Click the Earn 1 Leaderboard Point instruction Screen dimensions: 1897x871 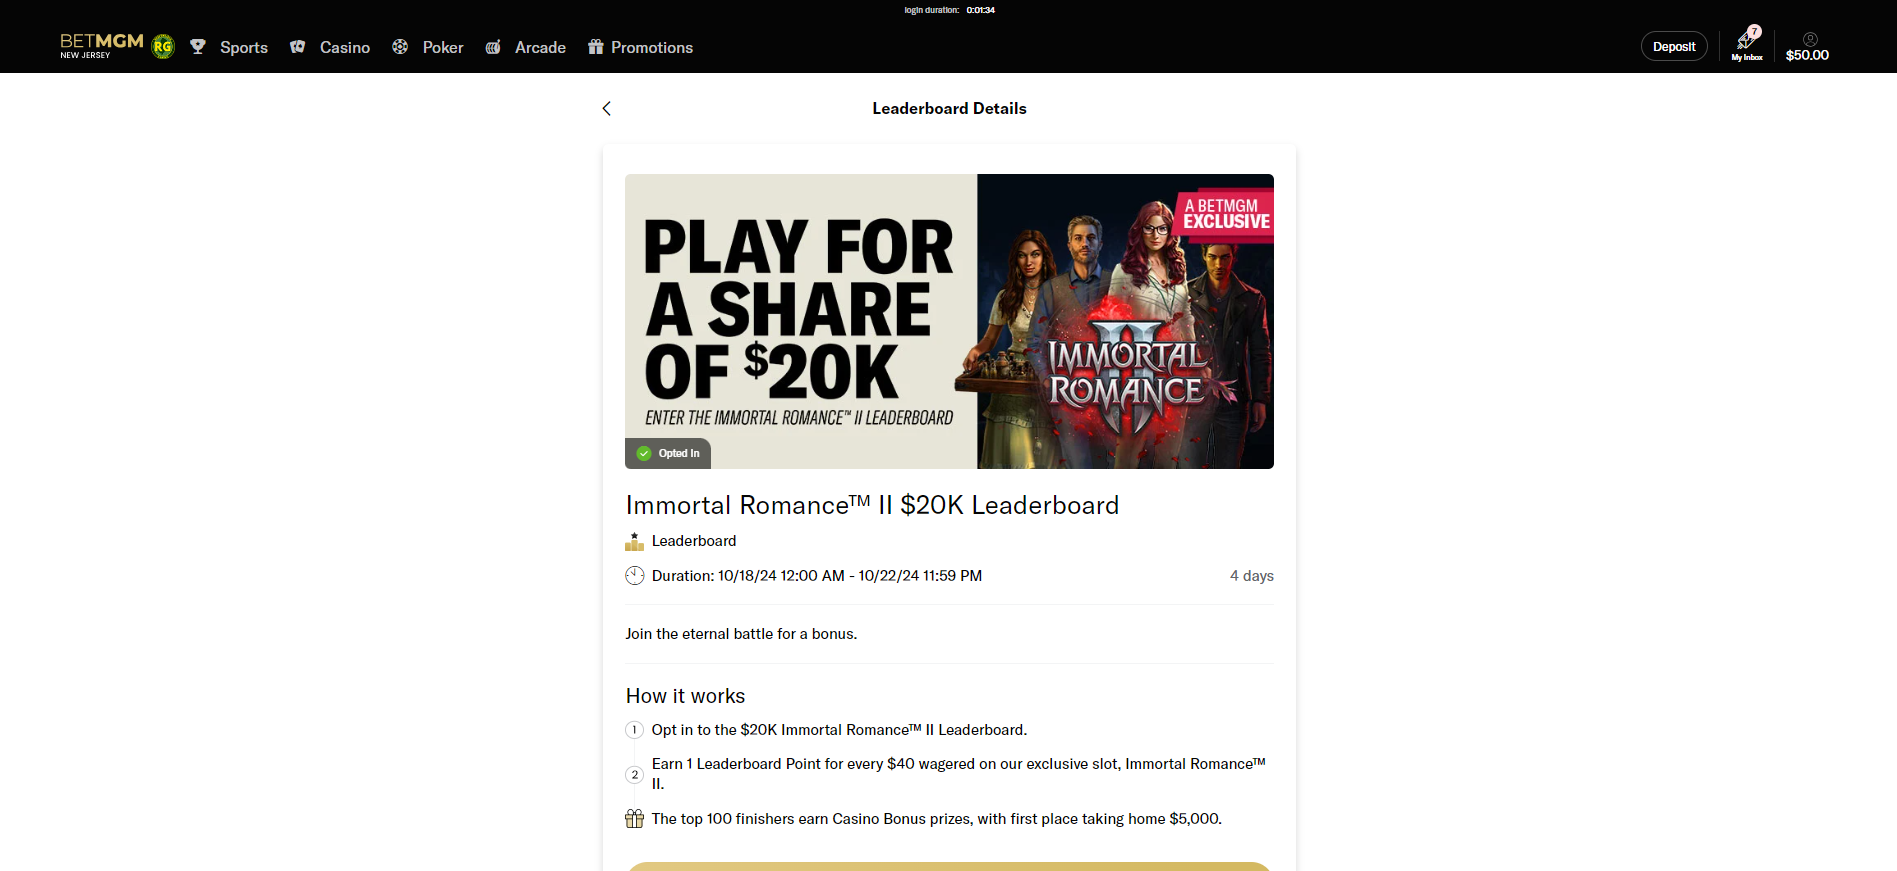[x=959, y=774]
